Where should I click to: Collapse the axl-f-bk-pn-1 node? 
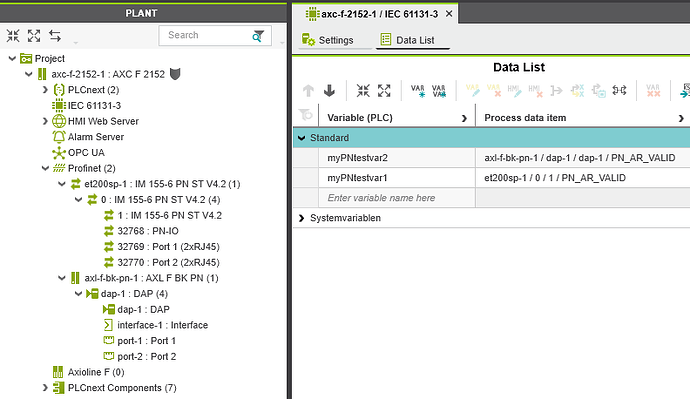[62, 278]
